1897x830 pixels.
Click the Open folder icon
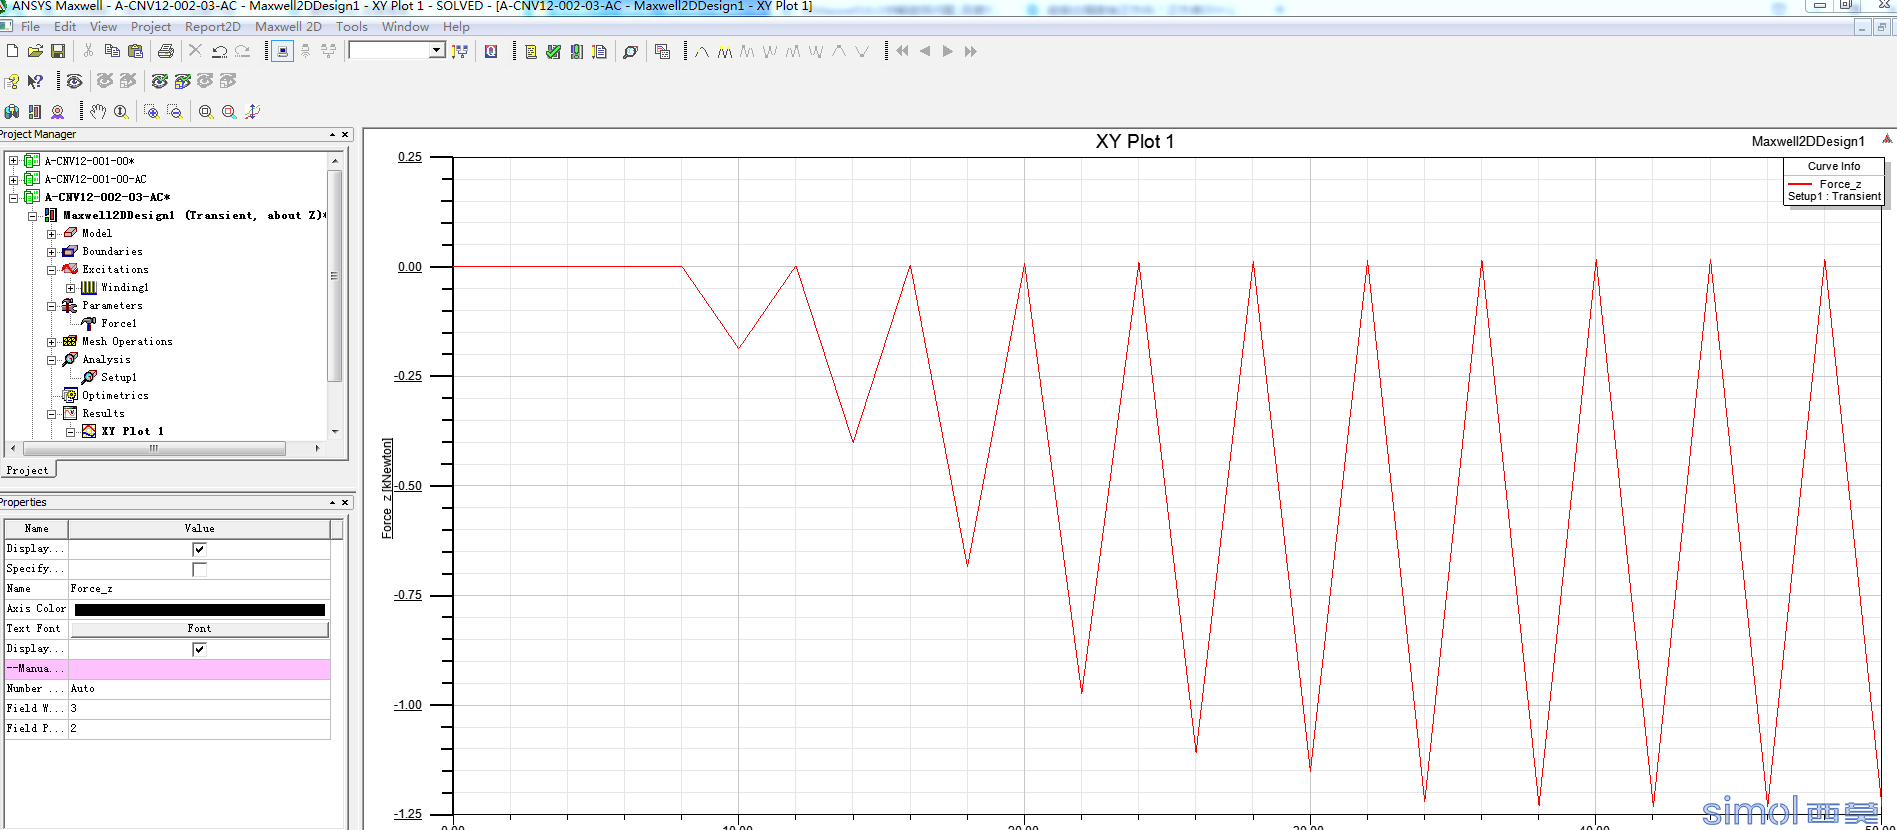pyautogui.click(x=35, y=51)
